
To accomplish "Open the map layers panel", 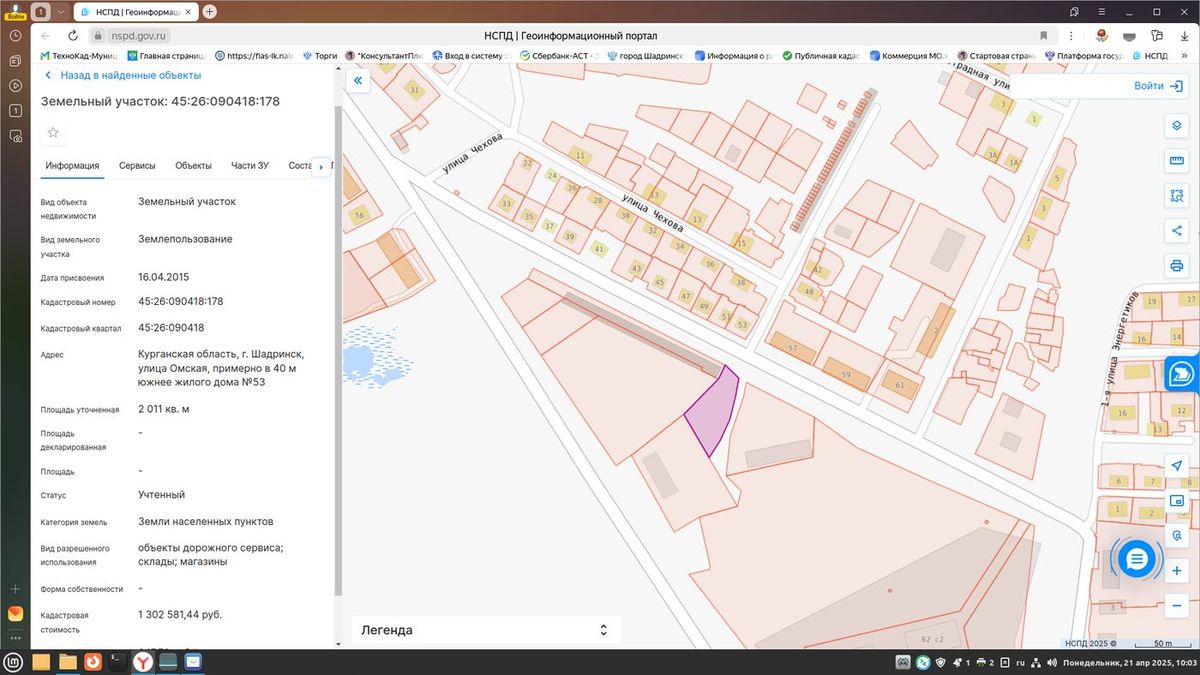I will [1176, 126].
